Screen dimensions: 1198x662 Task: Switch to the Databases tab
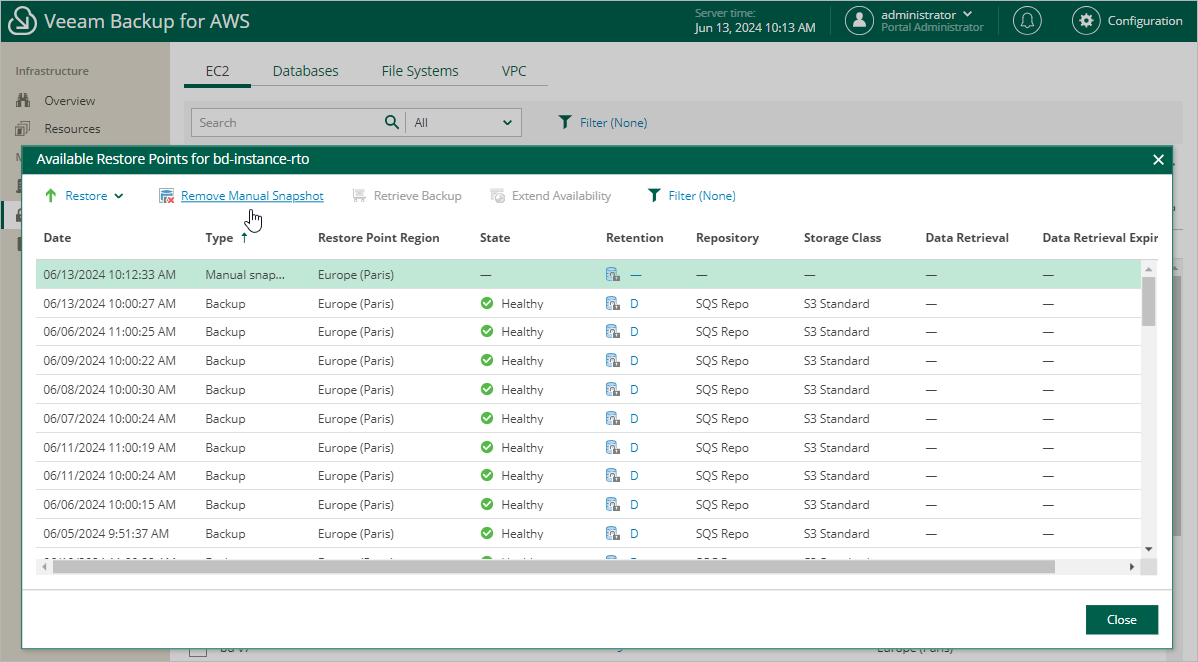[x=306, y=71]
